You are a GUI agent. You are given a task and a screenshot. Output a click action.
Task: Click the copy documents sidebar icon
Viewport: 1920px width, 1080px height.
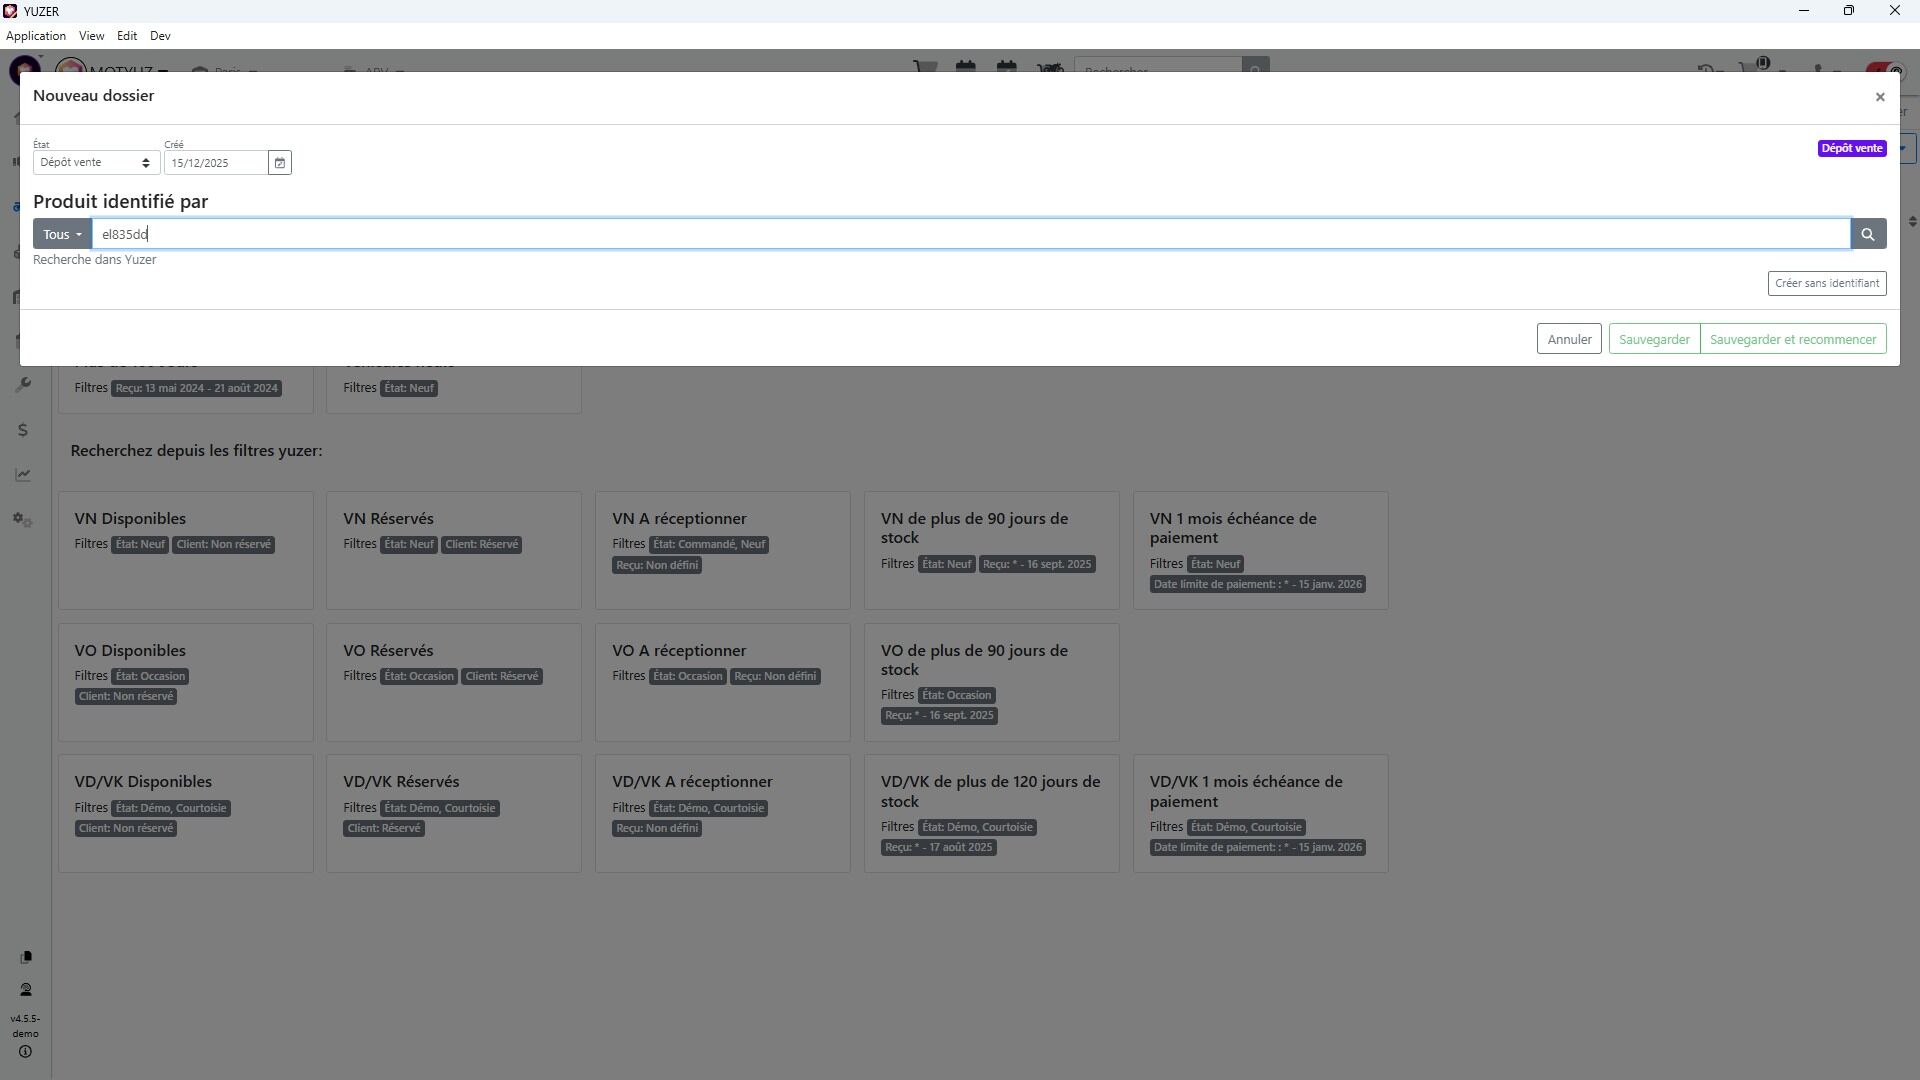[x=26, y=957]
